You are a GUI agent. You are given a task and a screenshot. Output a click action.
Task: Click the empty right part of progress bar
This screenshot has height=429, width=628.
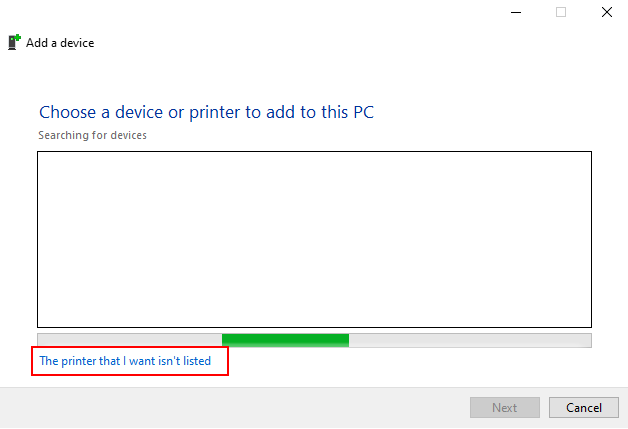point(470,340)
